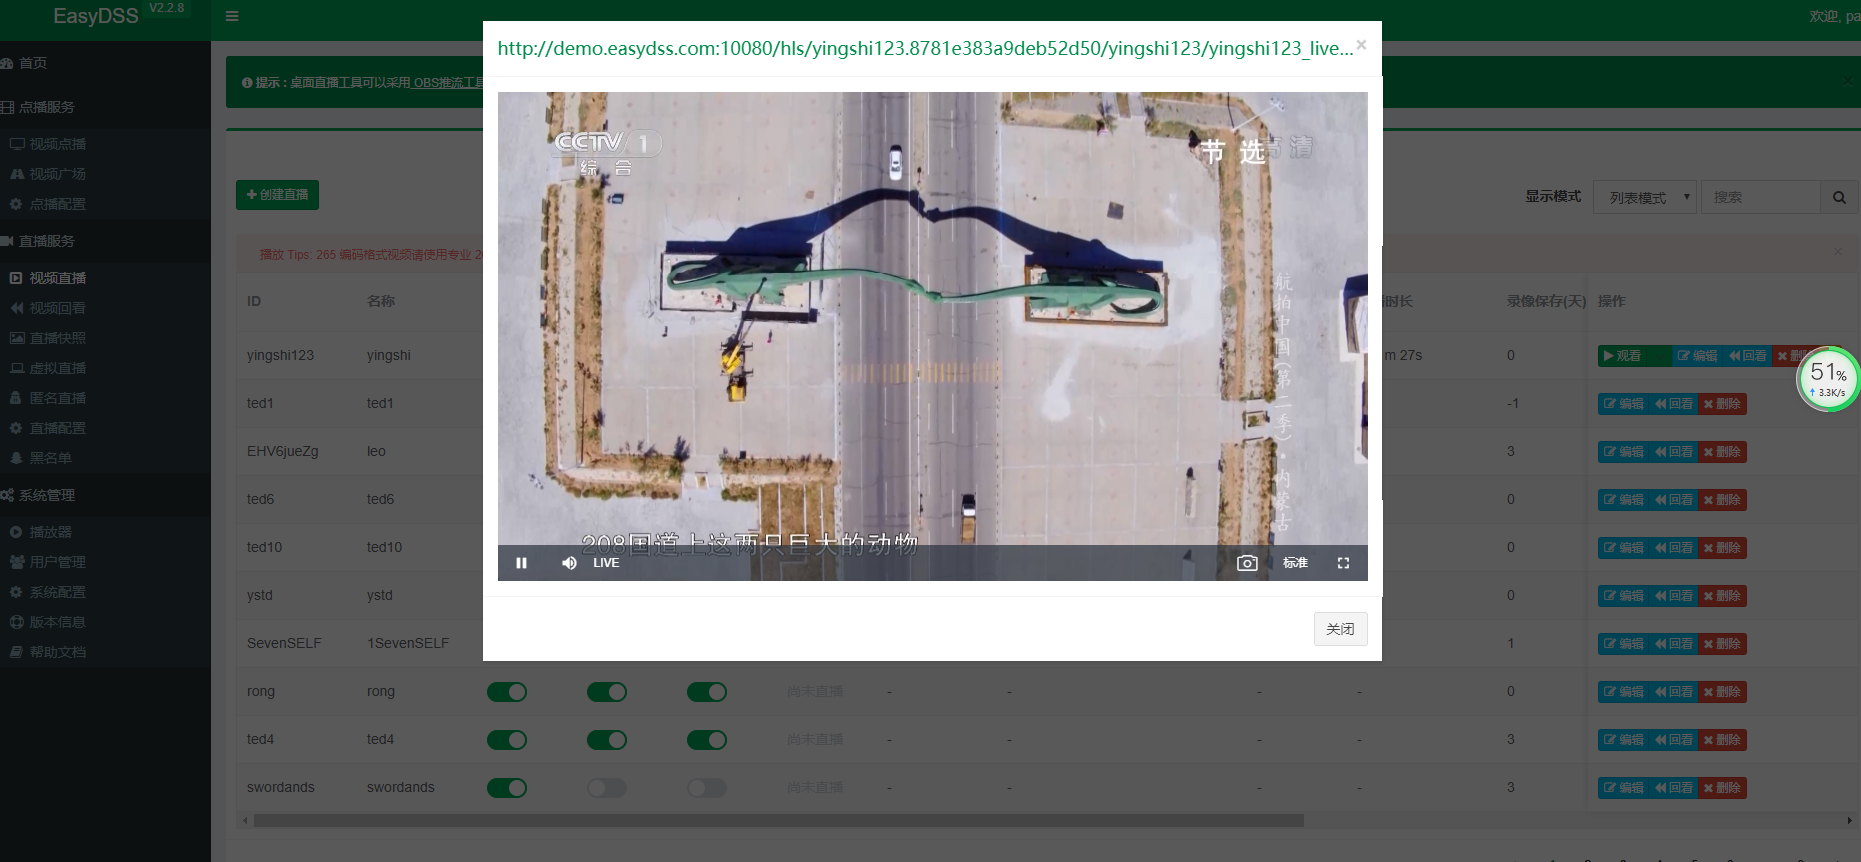Toggle first switch in the rong row

click(x=507, y=692)
